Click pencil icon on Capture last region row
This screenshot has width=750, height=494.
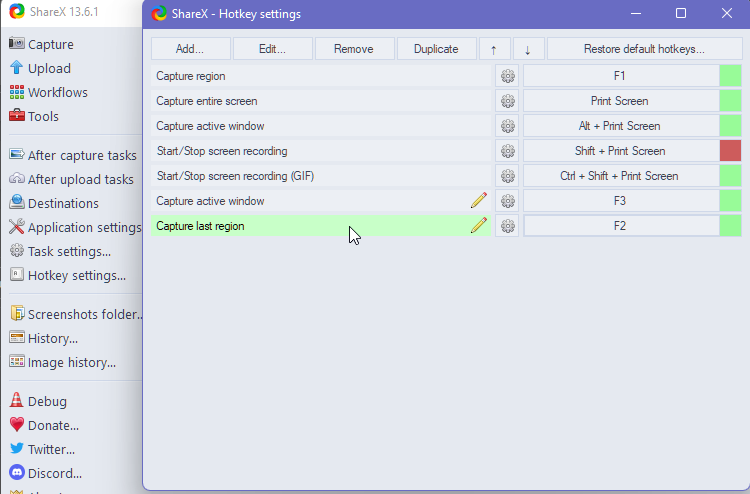[479, 225]
